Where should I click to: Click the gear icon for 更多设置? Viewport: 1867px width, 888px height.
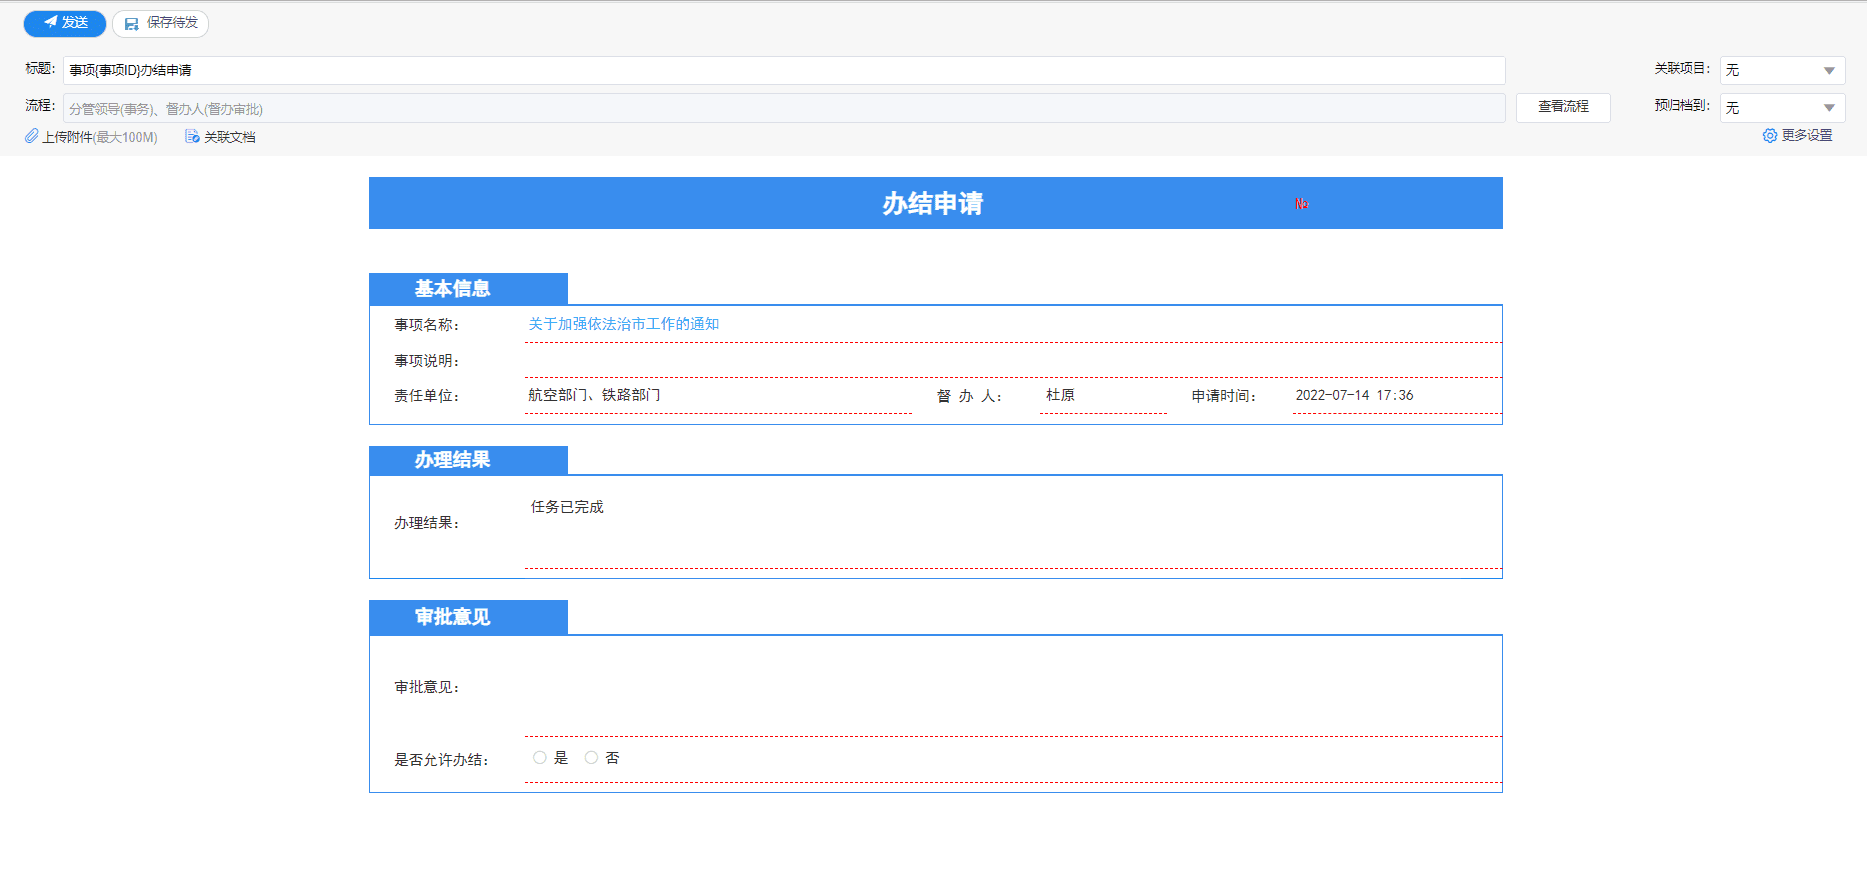click(x=1770, y=135)
